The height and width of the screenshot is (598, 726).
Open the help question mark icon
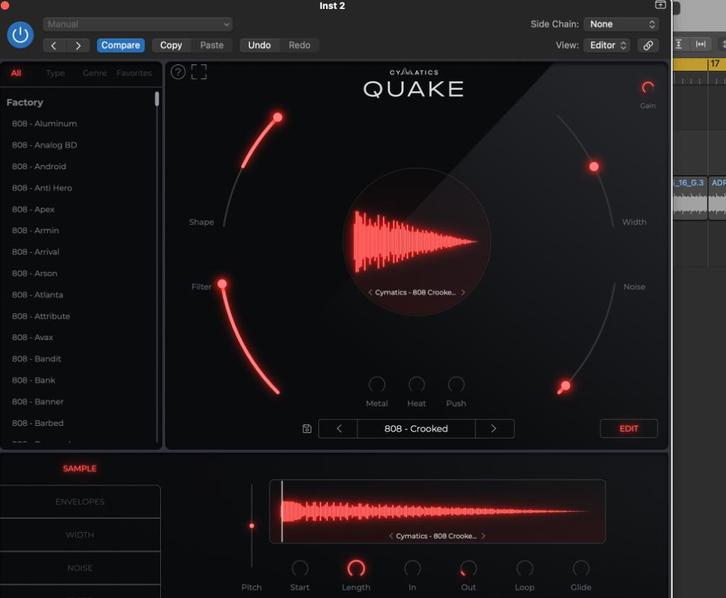tap(178, 72)
